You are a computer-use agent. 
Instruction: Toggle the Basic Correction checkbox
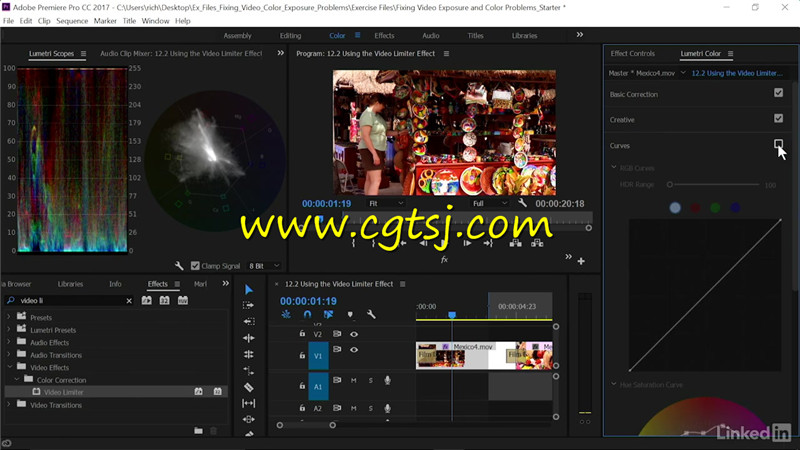[778, 93]
